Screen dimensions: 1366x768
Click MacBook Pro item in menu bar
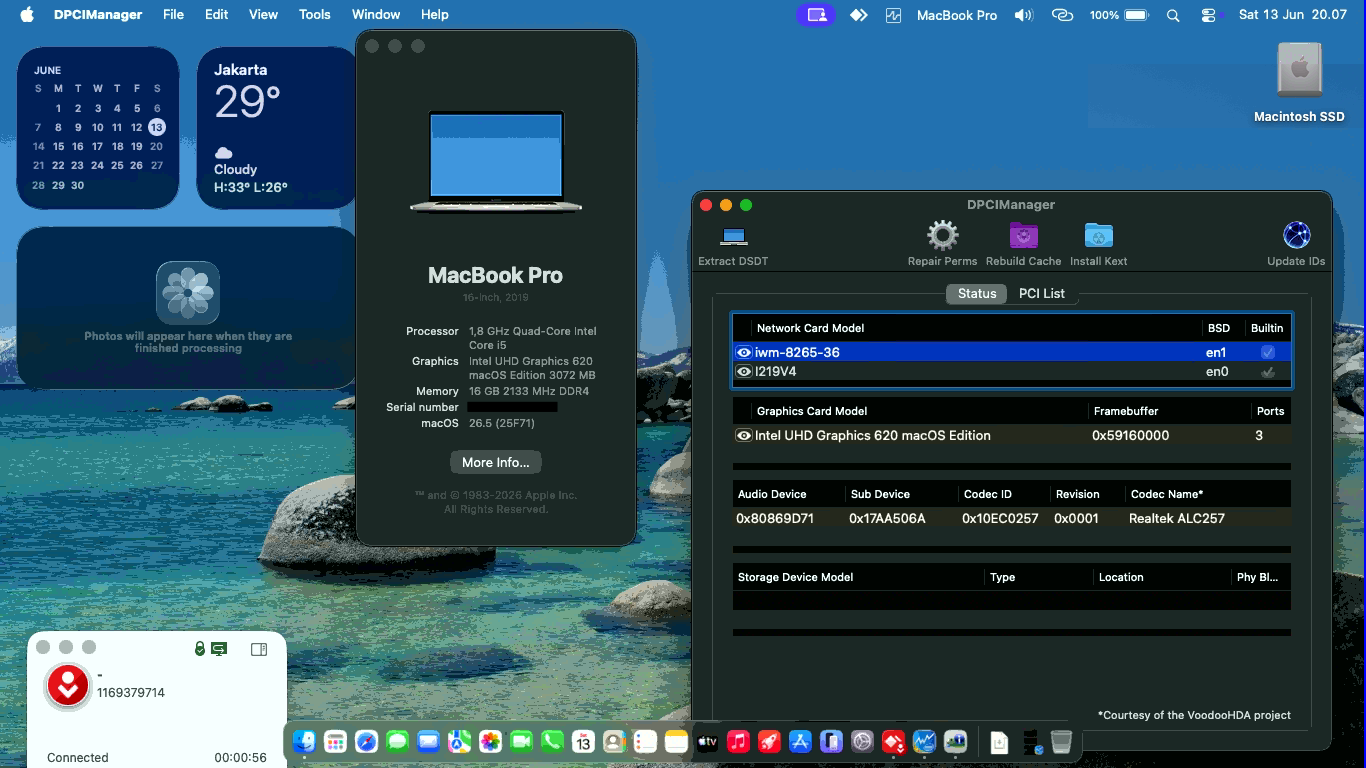[957, 15]
